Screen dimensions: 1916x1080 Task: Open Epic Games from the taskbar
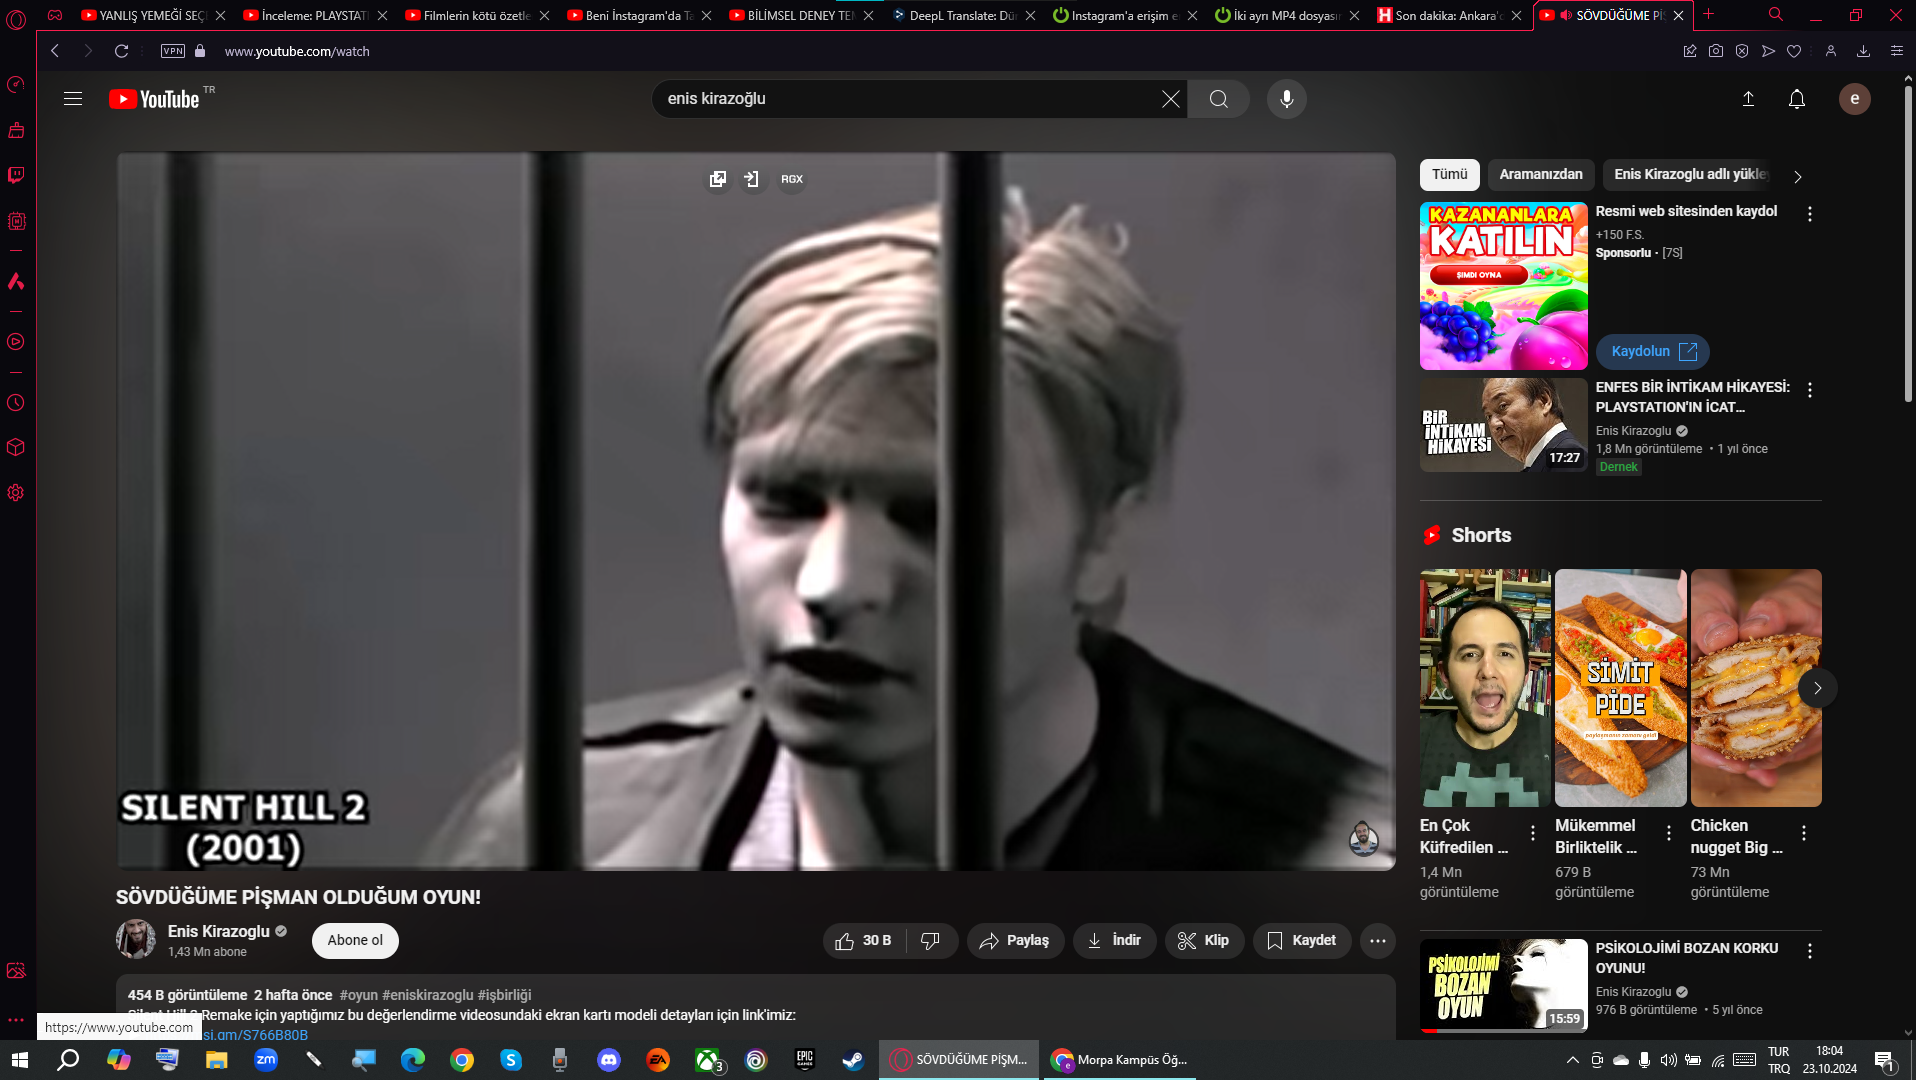tap(805, 1060)
